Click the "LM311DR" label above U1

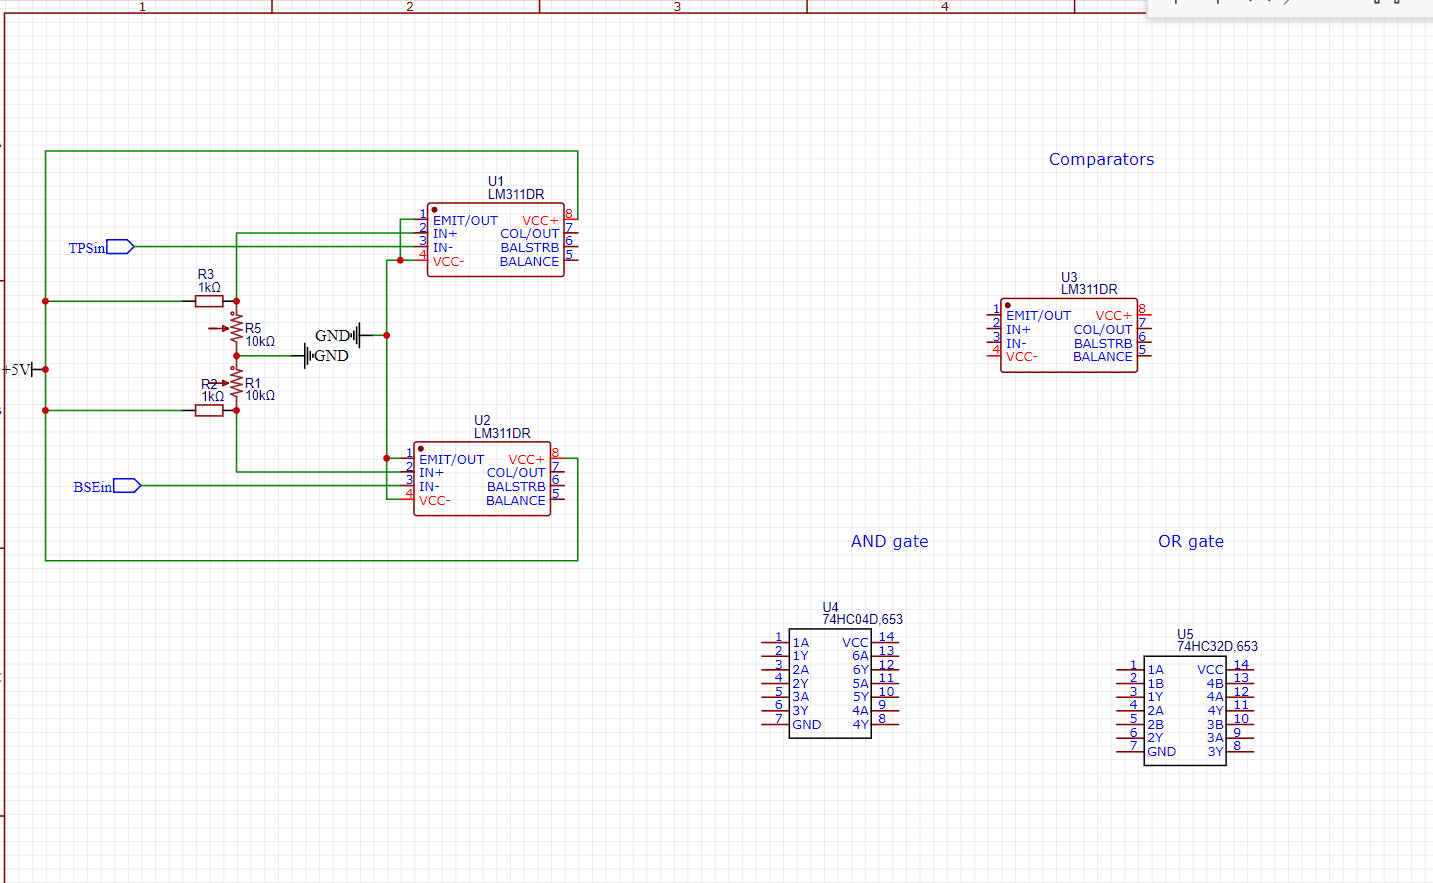pyautogui.click(x=516, y=194)
